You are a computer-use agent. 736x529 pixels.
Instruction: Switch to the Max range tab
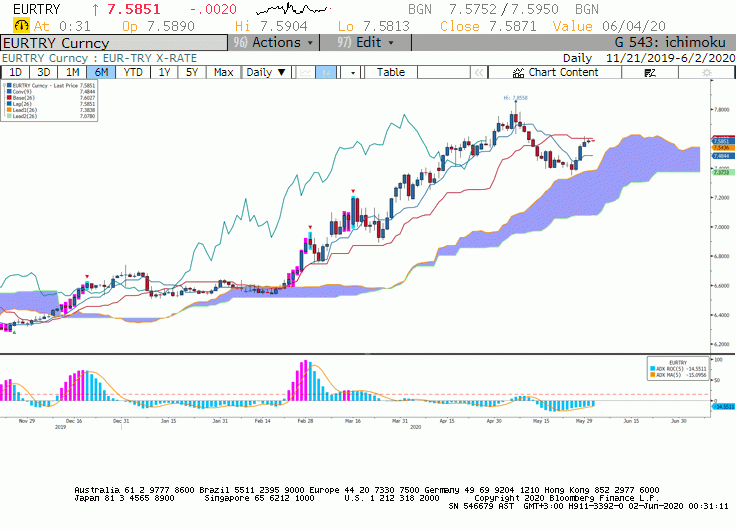click(x=223, y=72)
